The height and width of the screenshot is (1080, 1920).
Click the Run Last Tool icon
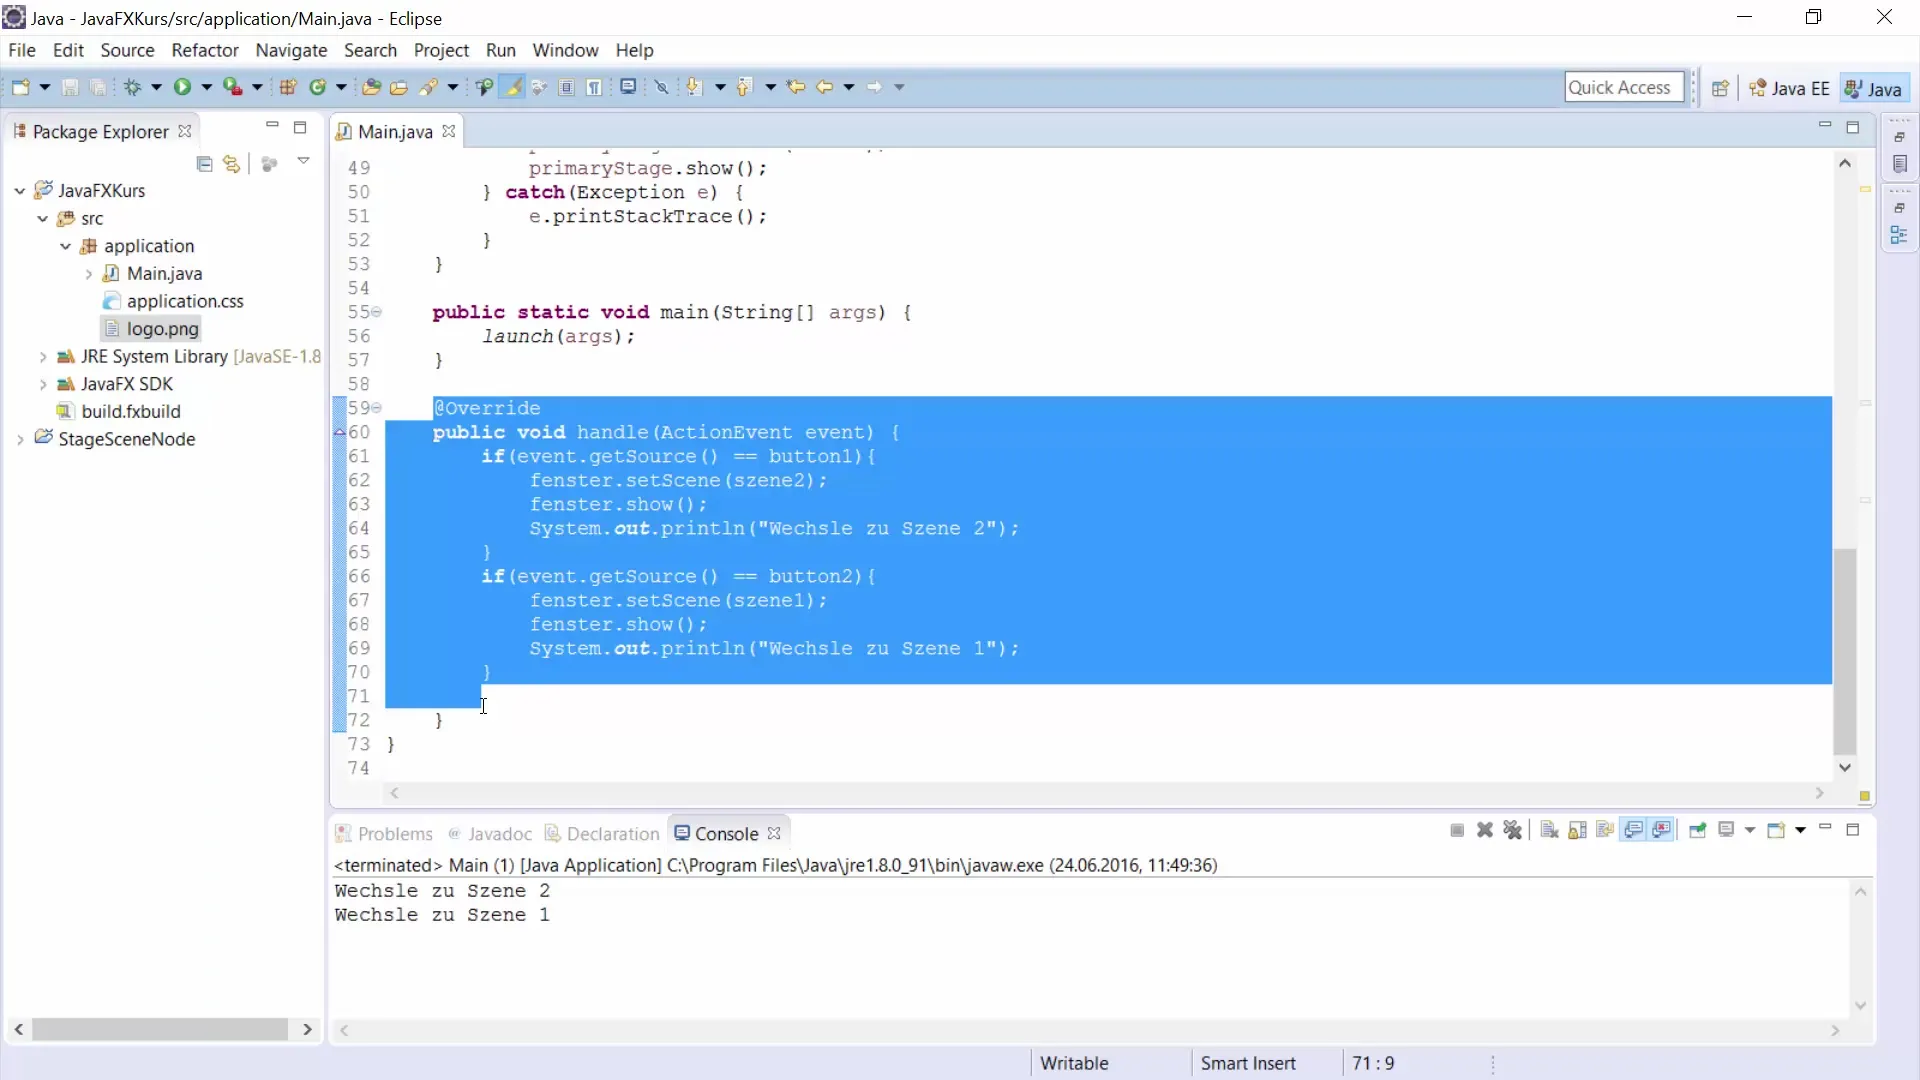click(232, 88)
